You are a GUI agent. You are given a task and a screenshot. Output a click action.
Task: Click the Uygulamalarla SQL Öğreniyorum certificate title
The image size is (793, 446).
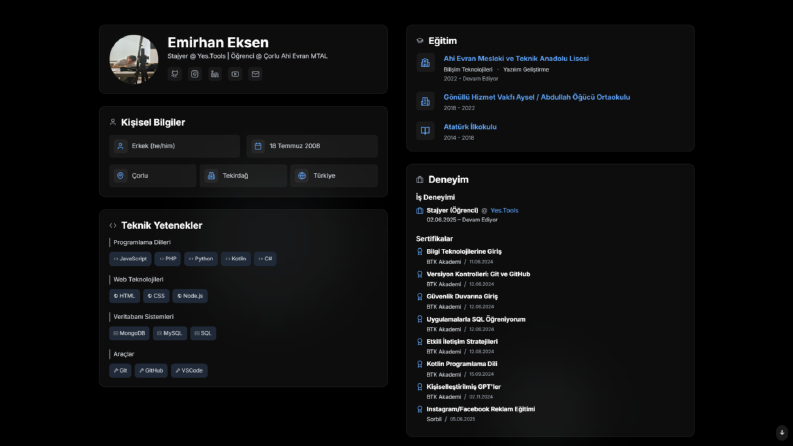(x=476, y=319)
